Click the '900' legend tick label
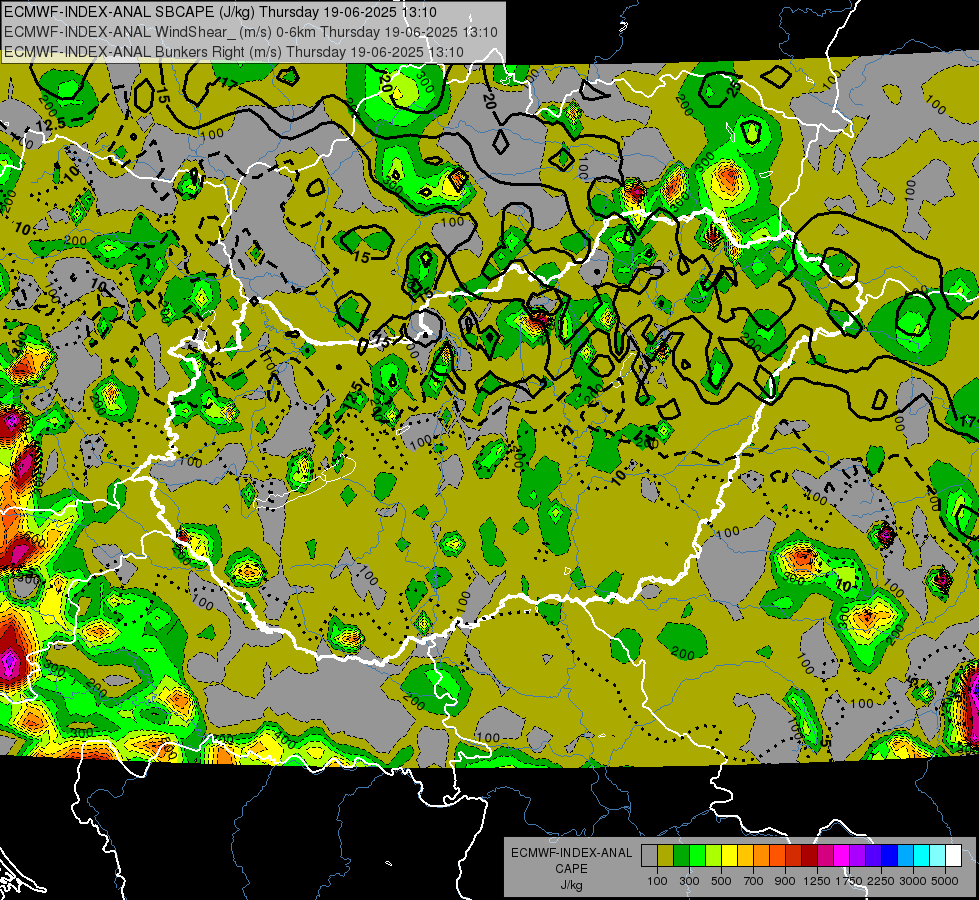The width and height of the screenshot is (979, 900). (x=785, y=881)
